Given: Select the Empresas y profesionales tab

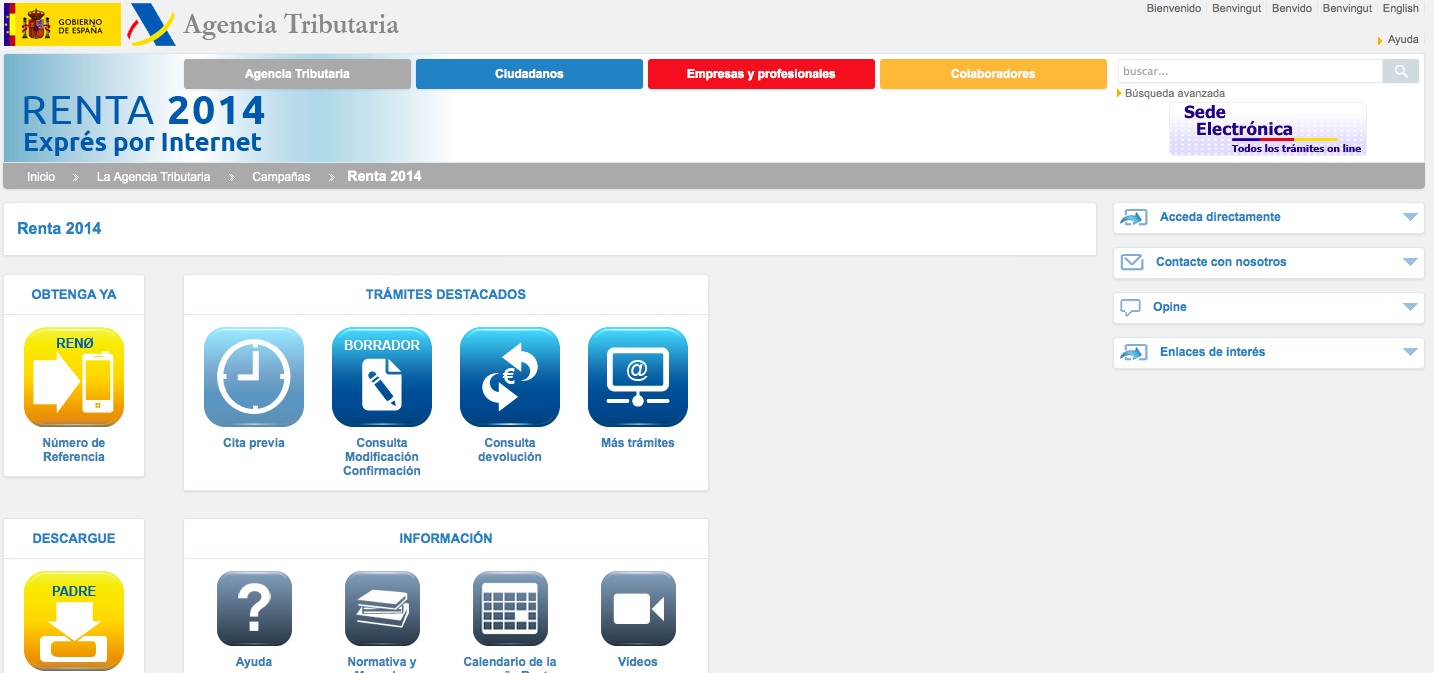Looking at the screenshot, I should pos(761,74).
